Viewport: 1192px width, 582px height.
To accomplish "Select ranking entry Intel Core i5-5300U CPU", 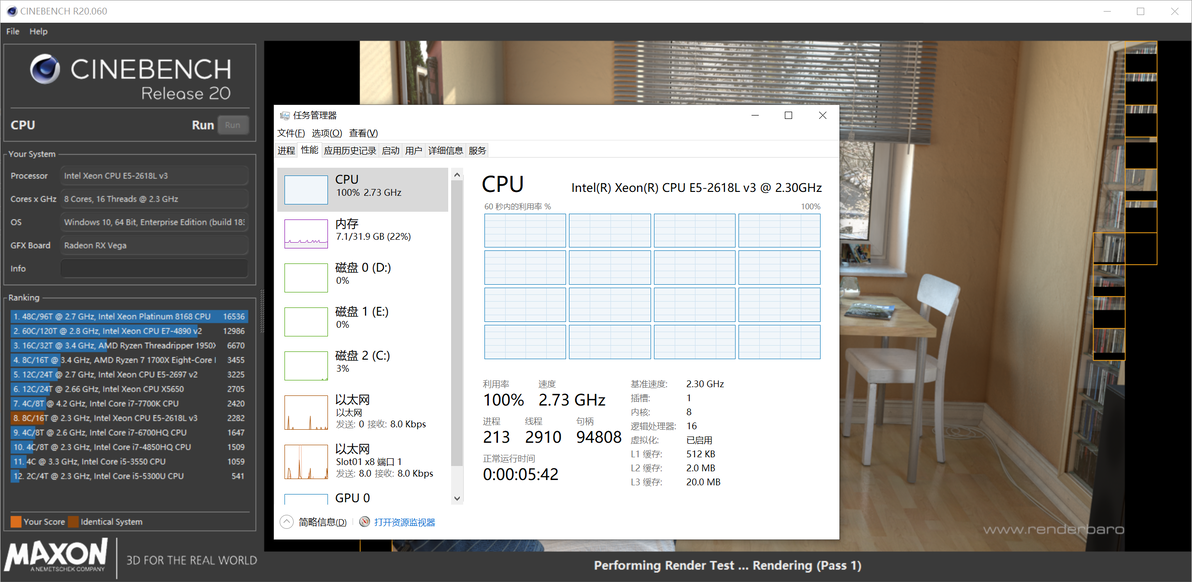I will [129, 476].
